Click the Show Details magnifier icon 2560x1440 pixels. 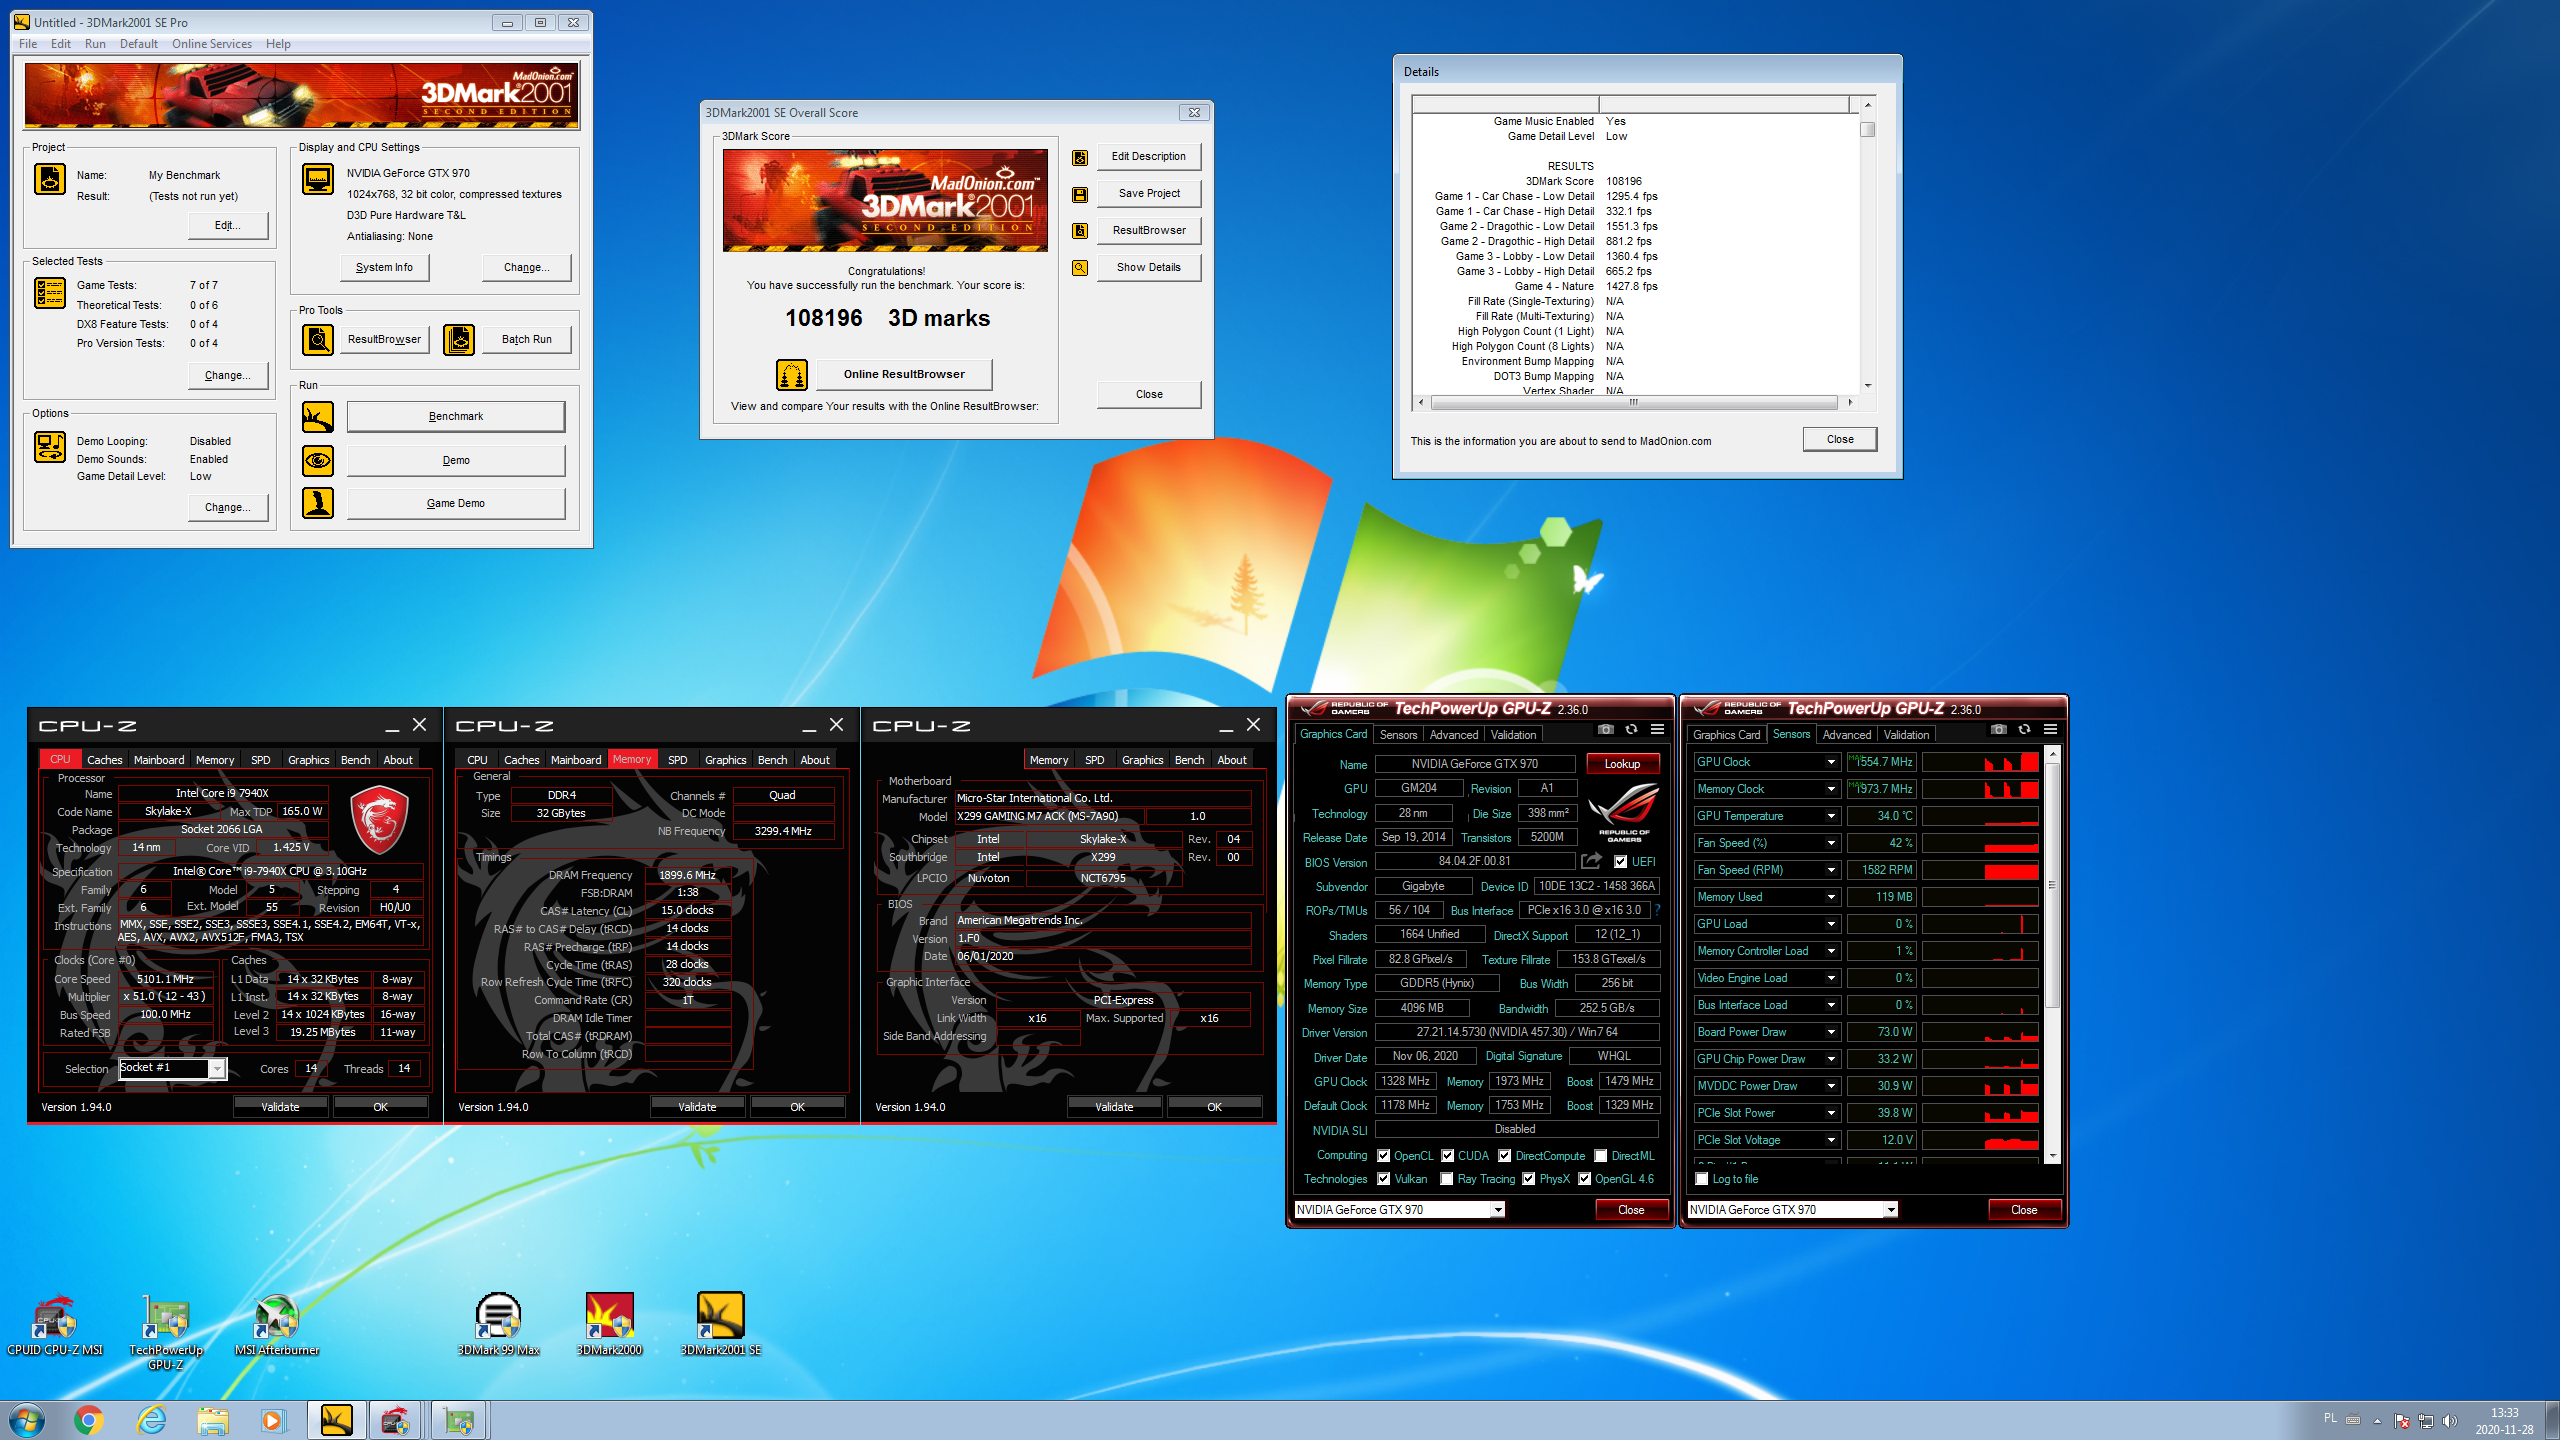click(1080, 268)
